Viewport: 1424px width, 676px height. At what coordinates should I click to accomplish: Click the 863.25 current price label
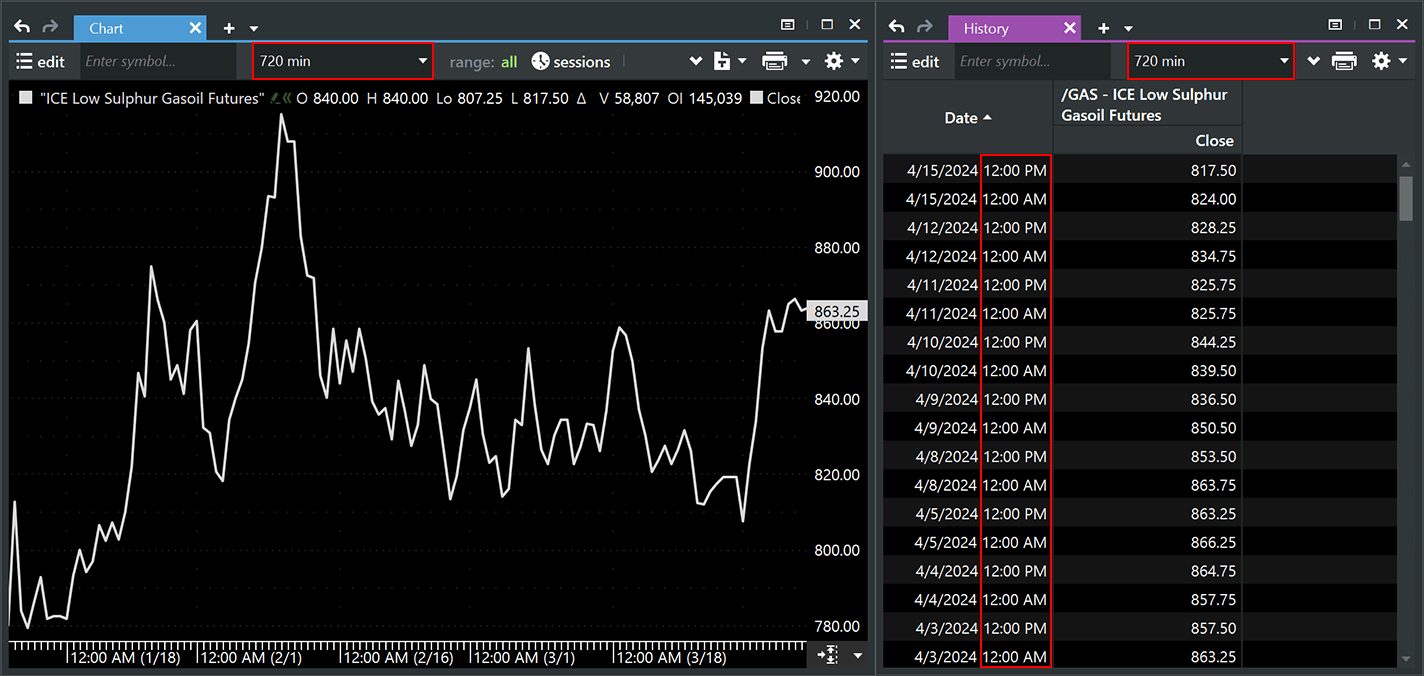(x=836, y=312)
